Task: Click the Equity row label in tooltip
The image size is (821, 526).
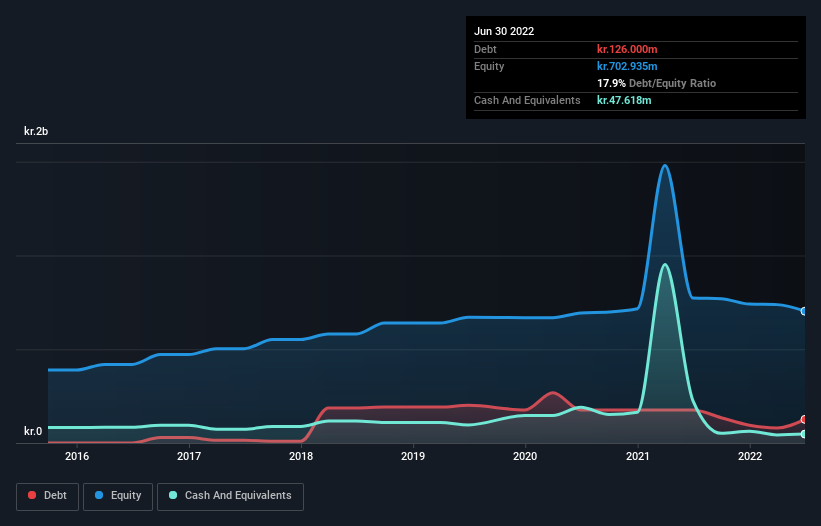Action: click(489, 66)
